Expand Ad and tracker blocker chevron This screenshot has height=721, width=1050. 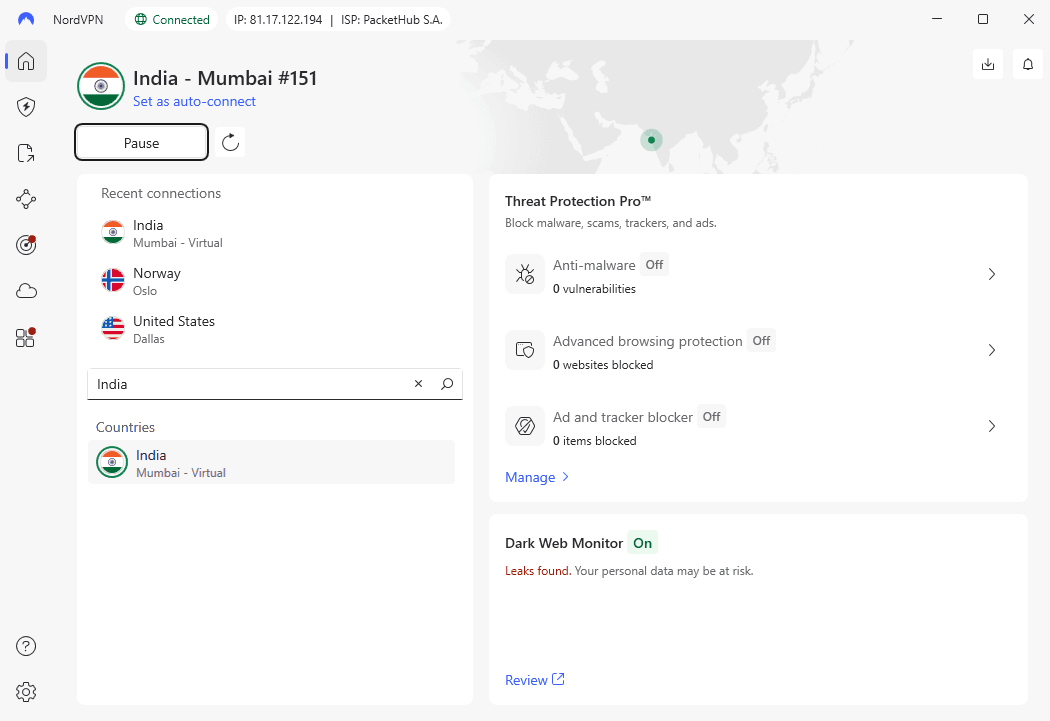pos(991,426)
